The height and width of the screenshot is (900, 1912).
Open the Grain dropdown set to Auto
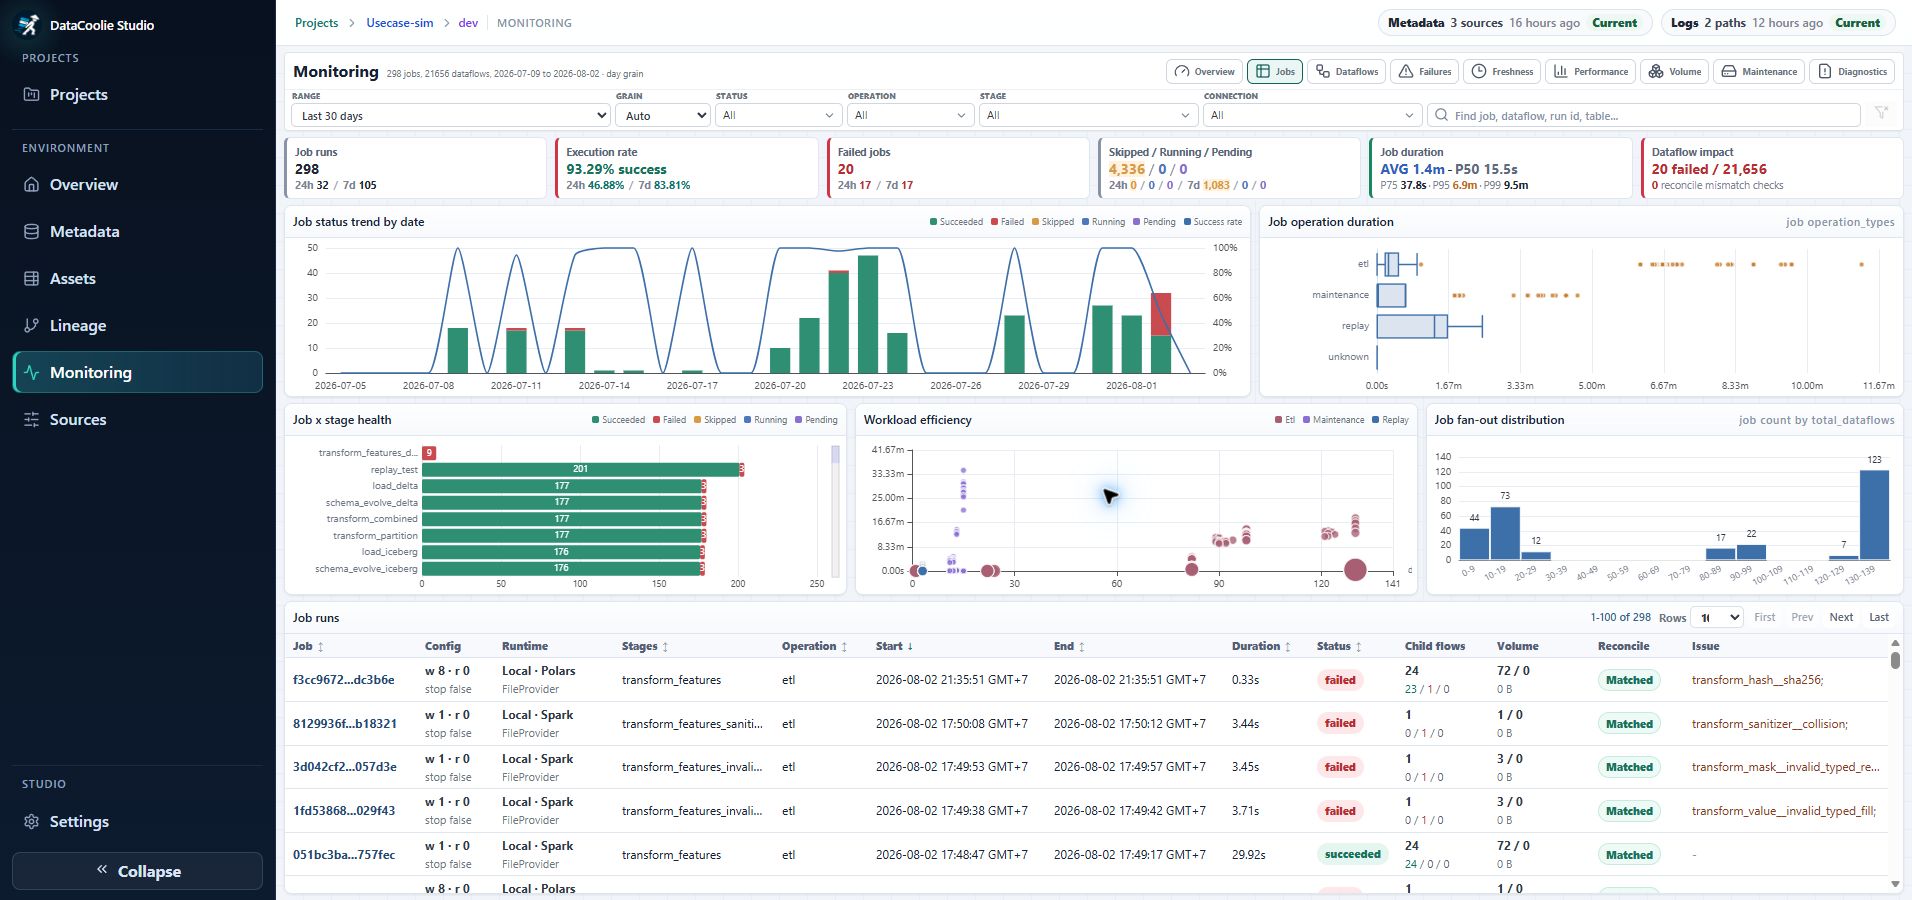point(662,116)
